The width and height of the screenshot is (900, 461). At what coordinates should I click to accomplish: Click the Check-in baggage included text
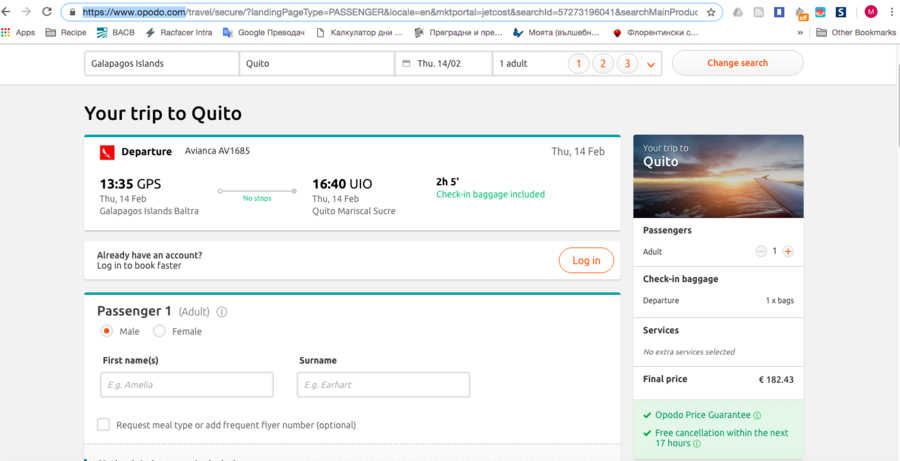pyautogui.click(x=490, y=195)
